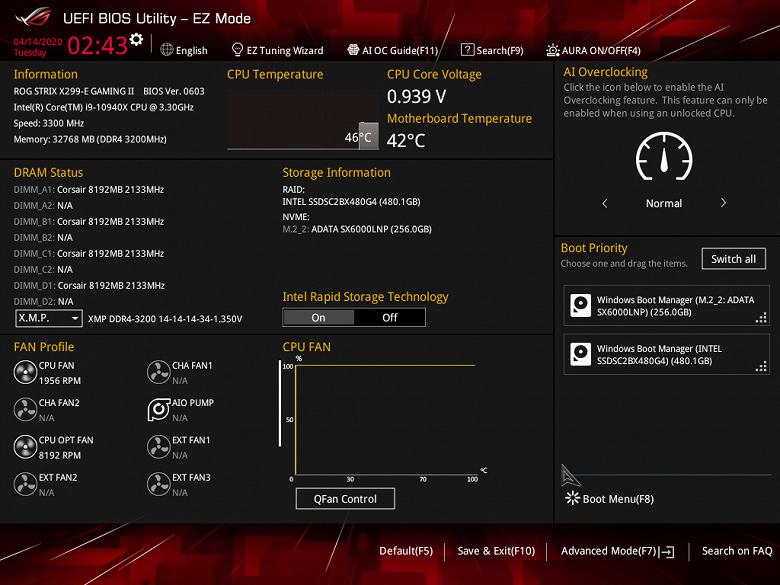Click the Search question mark icon
This screenshot has width=780, height=585.
(x=467, y=50)
